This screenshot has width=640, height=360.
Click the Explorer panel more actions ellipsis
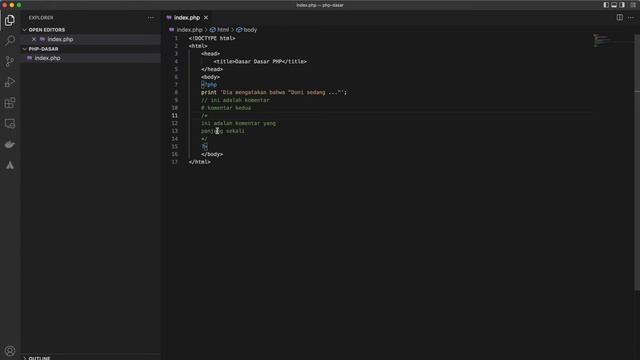click(151, 18)
